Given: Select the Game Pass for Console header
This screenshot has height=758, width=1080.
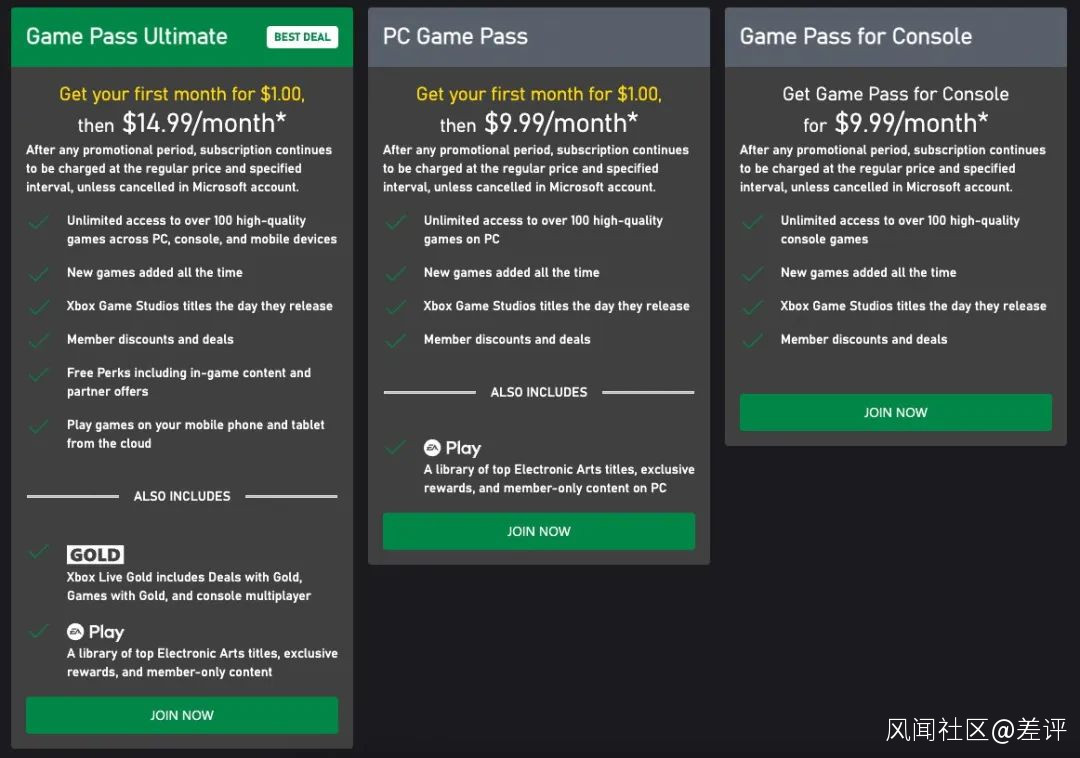Looking at the screenshot, I should pos(855,37).
